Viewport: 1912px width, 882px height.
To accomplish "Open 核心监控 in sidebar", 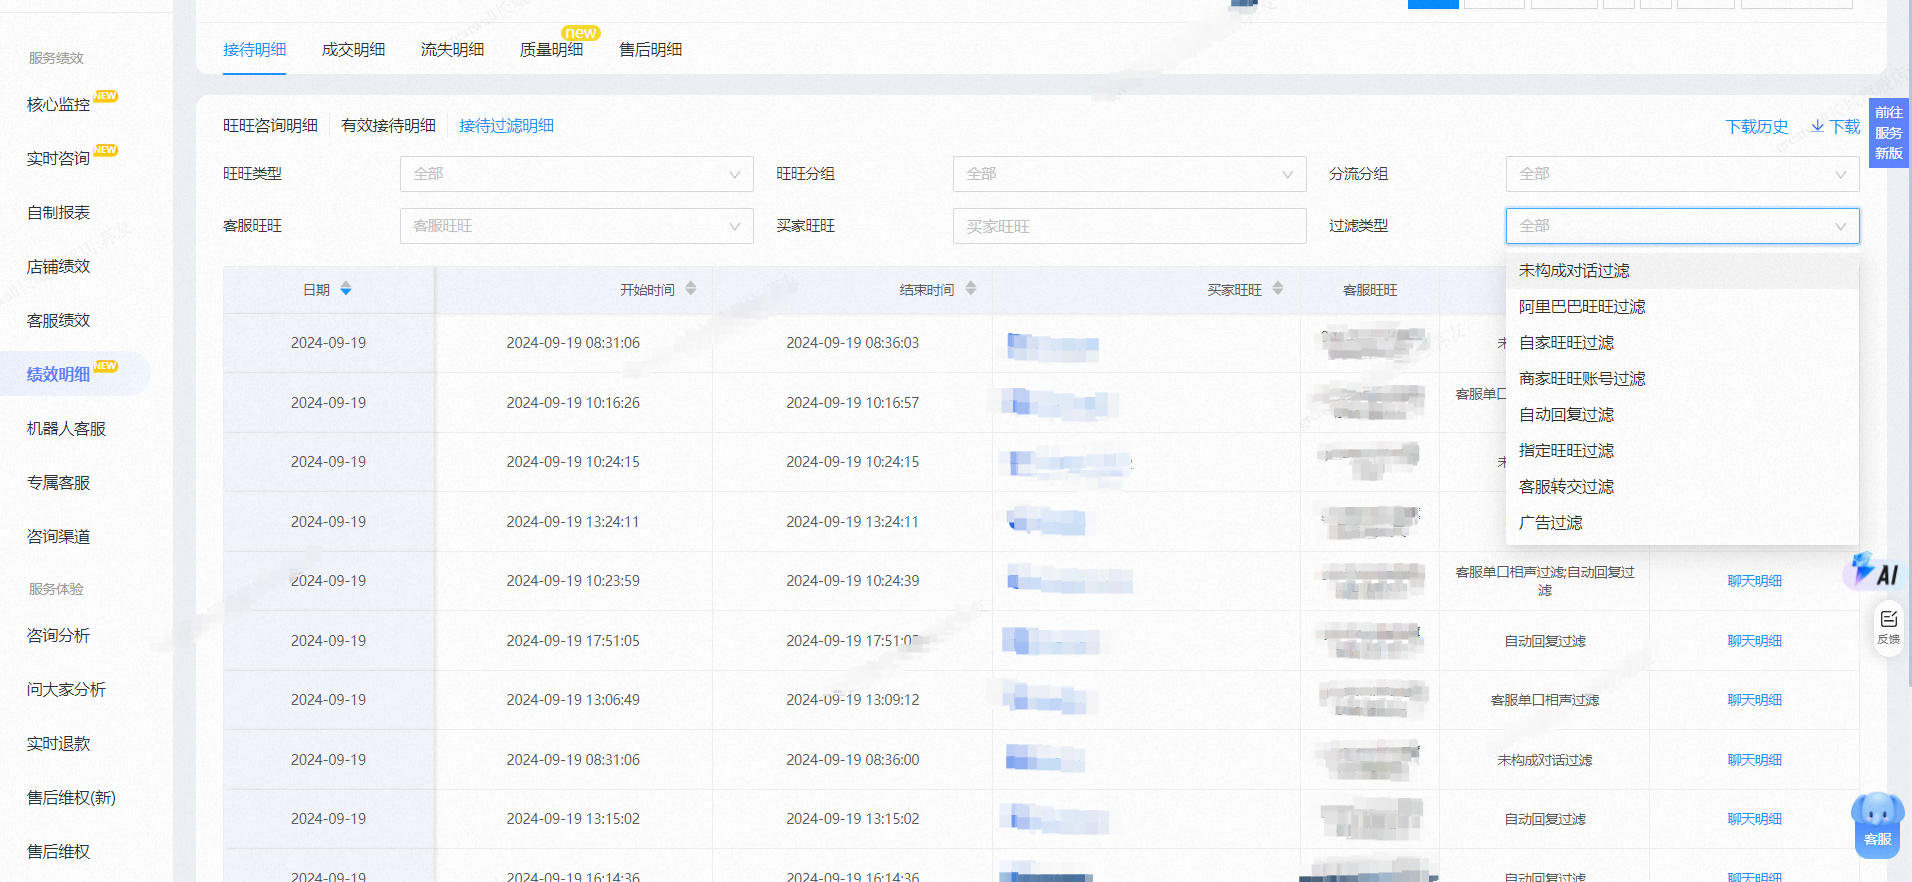I will 58,105.
